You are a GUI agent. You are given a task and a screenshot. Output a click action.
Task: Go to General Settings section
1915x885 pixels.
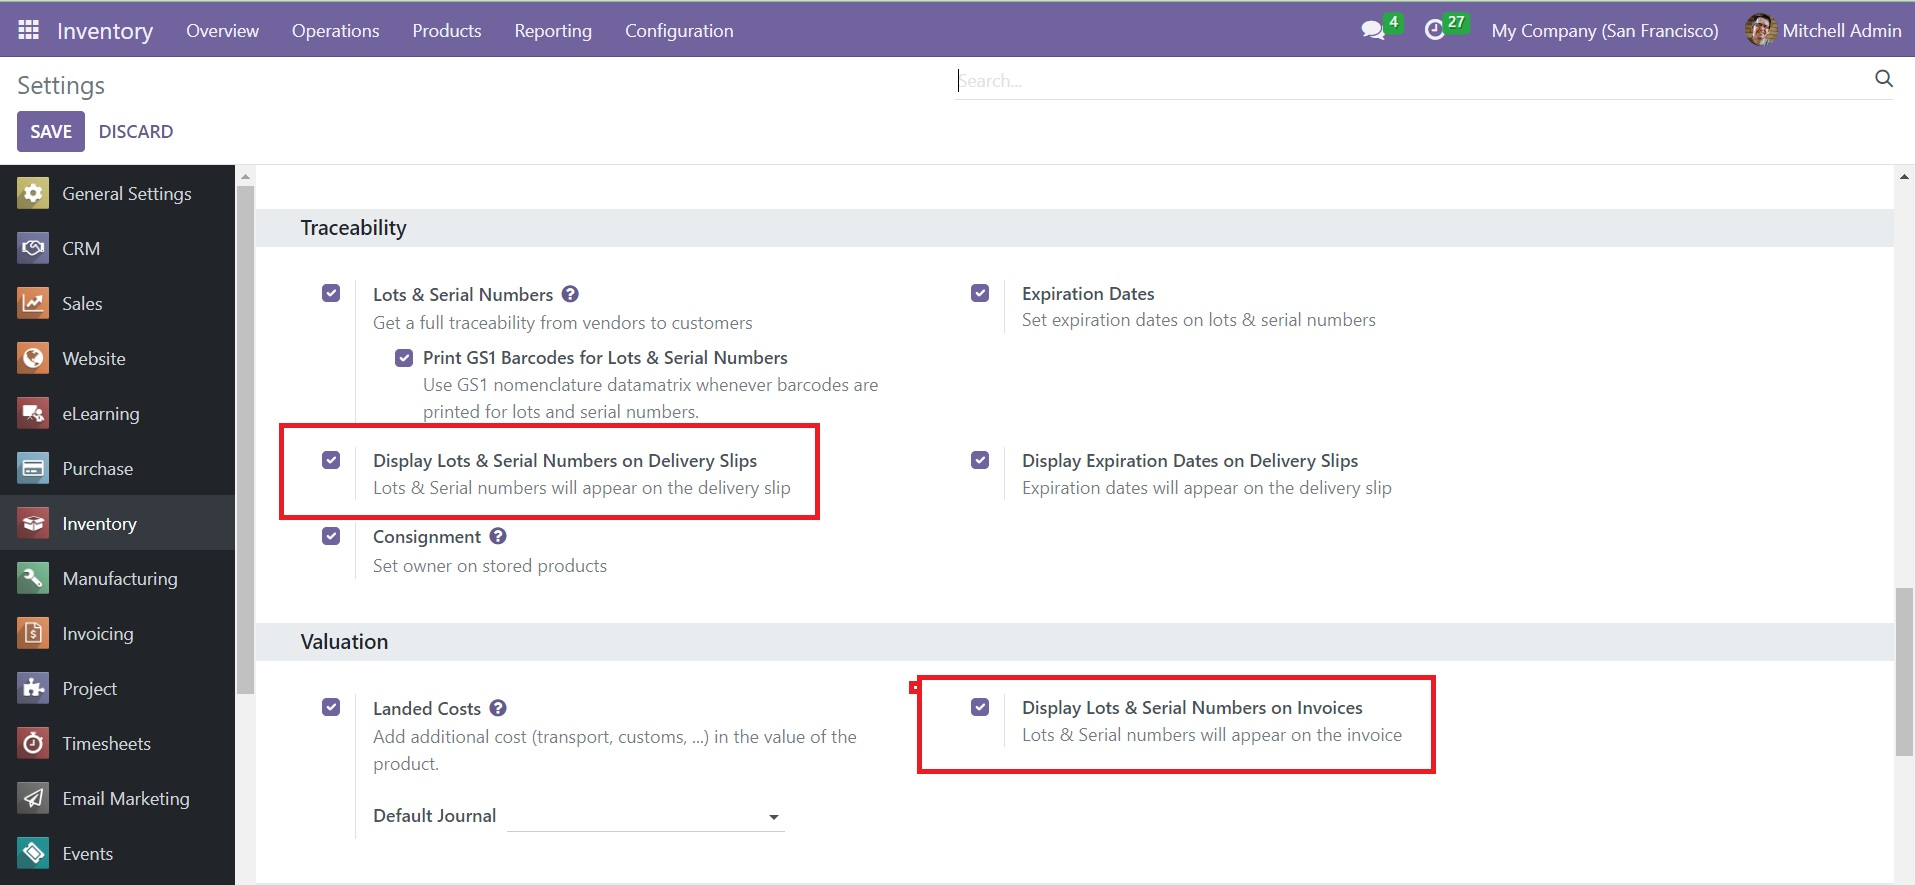tap(118, 193)
